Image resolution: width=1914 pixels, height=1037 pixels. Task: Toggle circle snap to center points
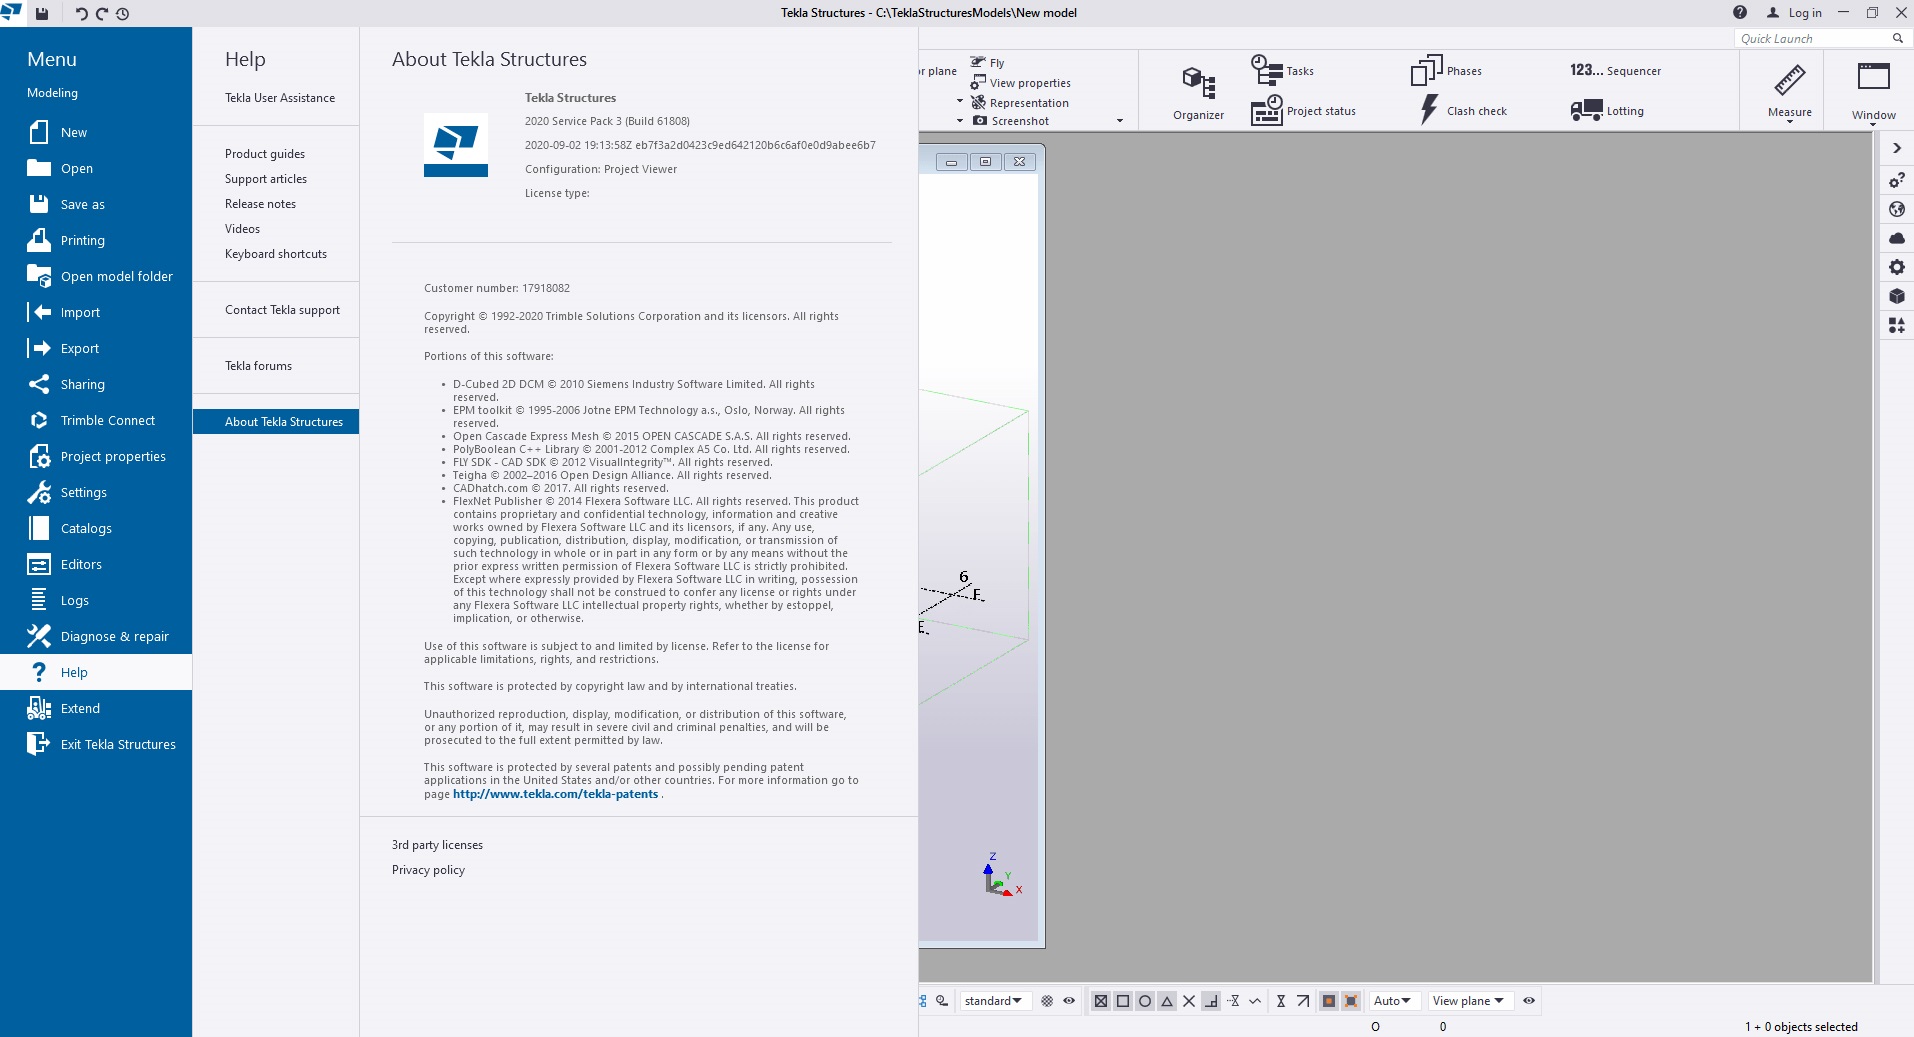(1144, 1000)
